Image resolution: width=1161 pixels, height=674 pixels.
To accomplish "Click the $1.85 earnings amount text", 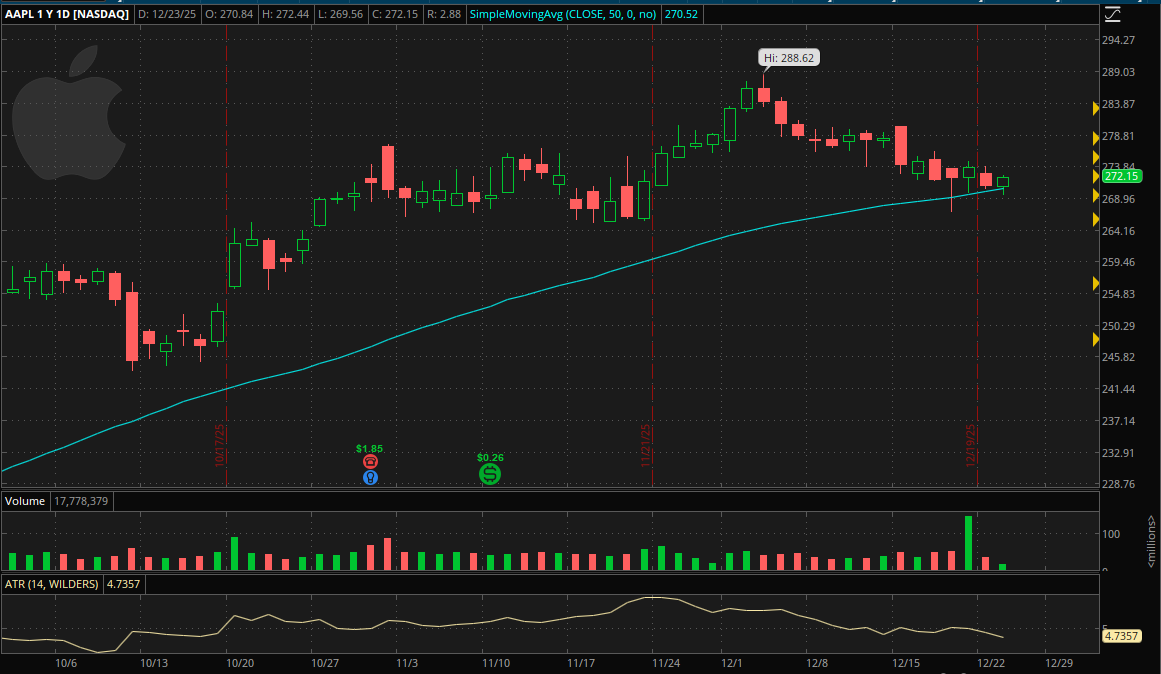I will (x=369, y=449).
